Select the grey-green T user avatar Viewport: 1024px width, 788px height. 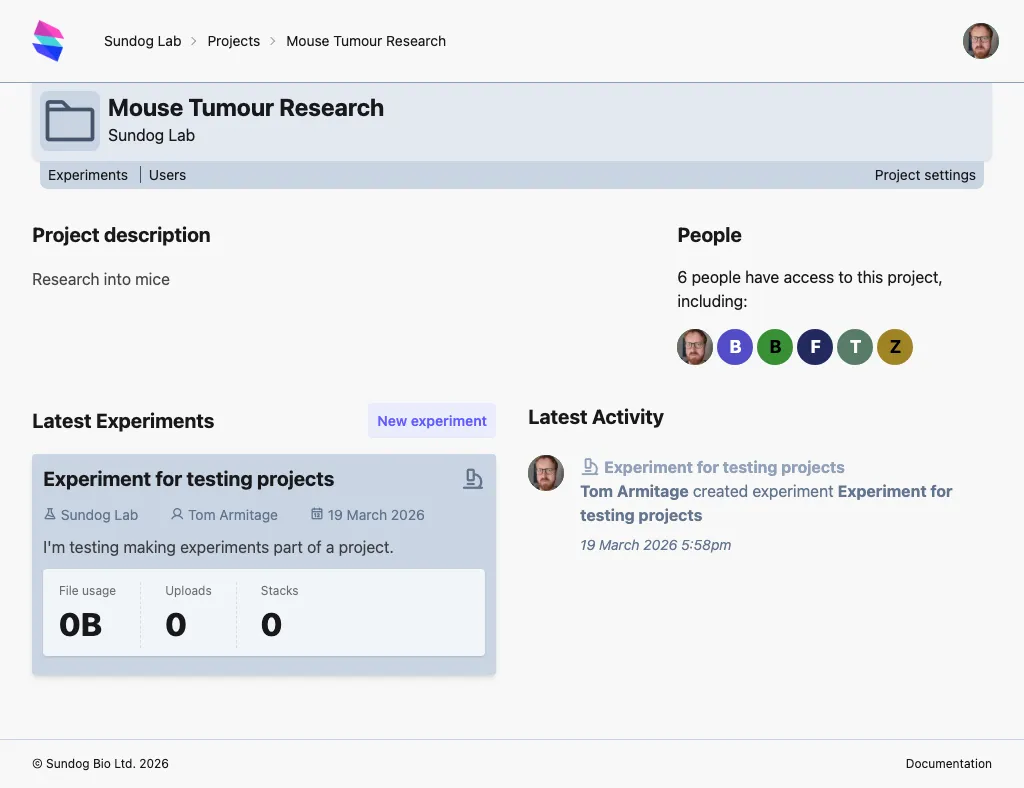coord(855,347)
